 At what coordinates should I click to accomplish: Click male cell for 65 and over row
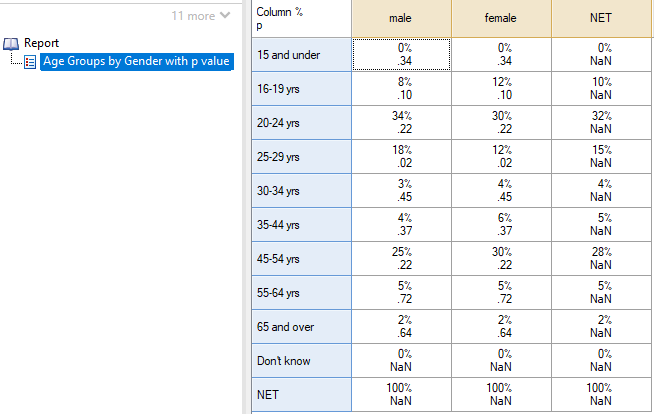(401, 327)
